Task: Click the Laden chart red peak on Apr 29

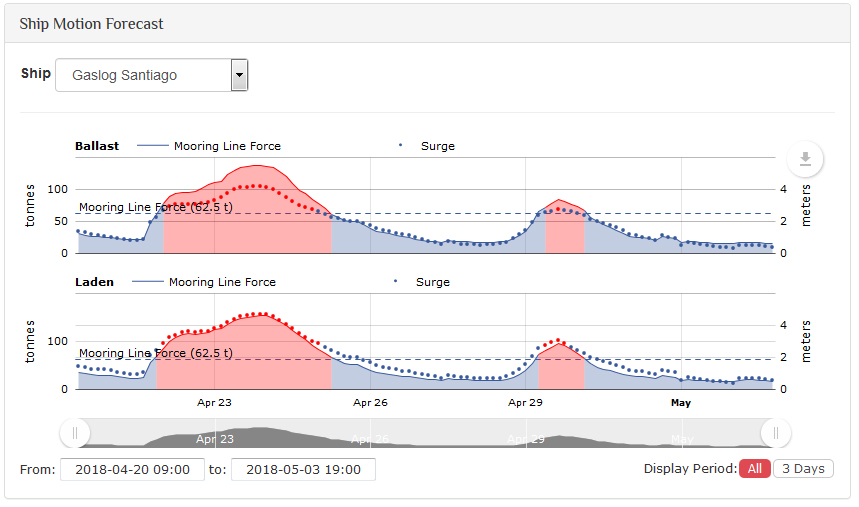Action: [x=559, y=366]
